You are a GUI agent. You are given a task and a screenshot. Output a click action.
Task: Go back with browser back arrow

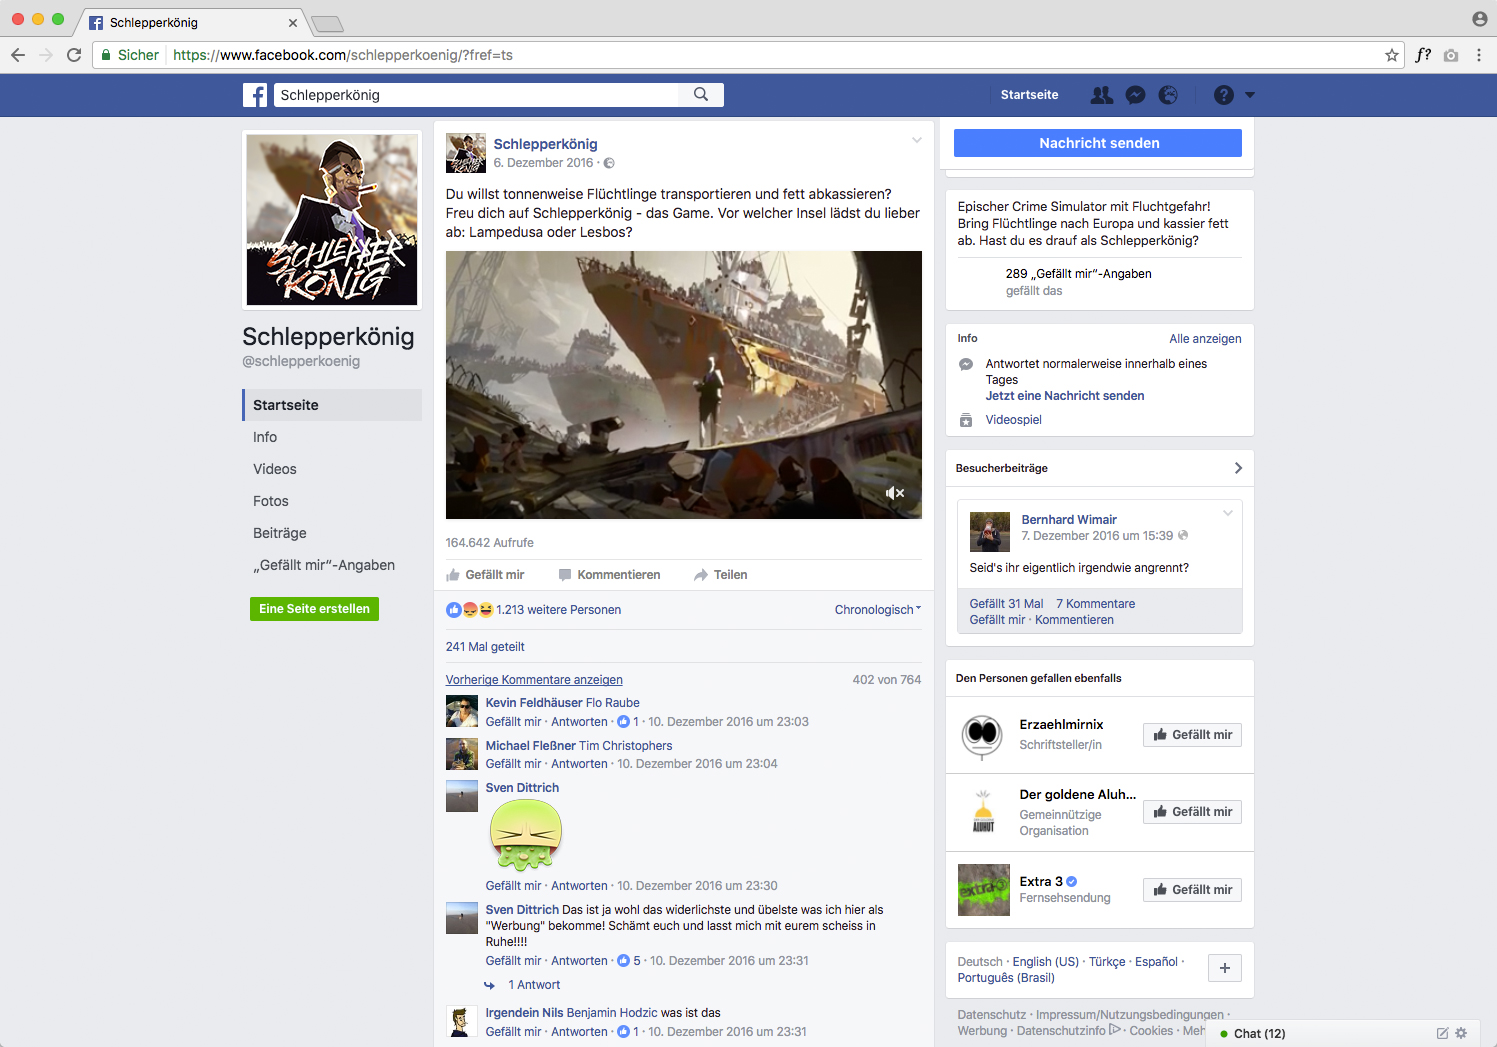[x=18, y=55]
